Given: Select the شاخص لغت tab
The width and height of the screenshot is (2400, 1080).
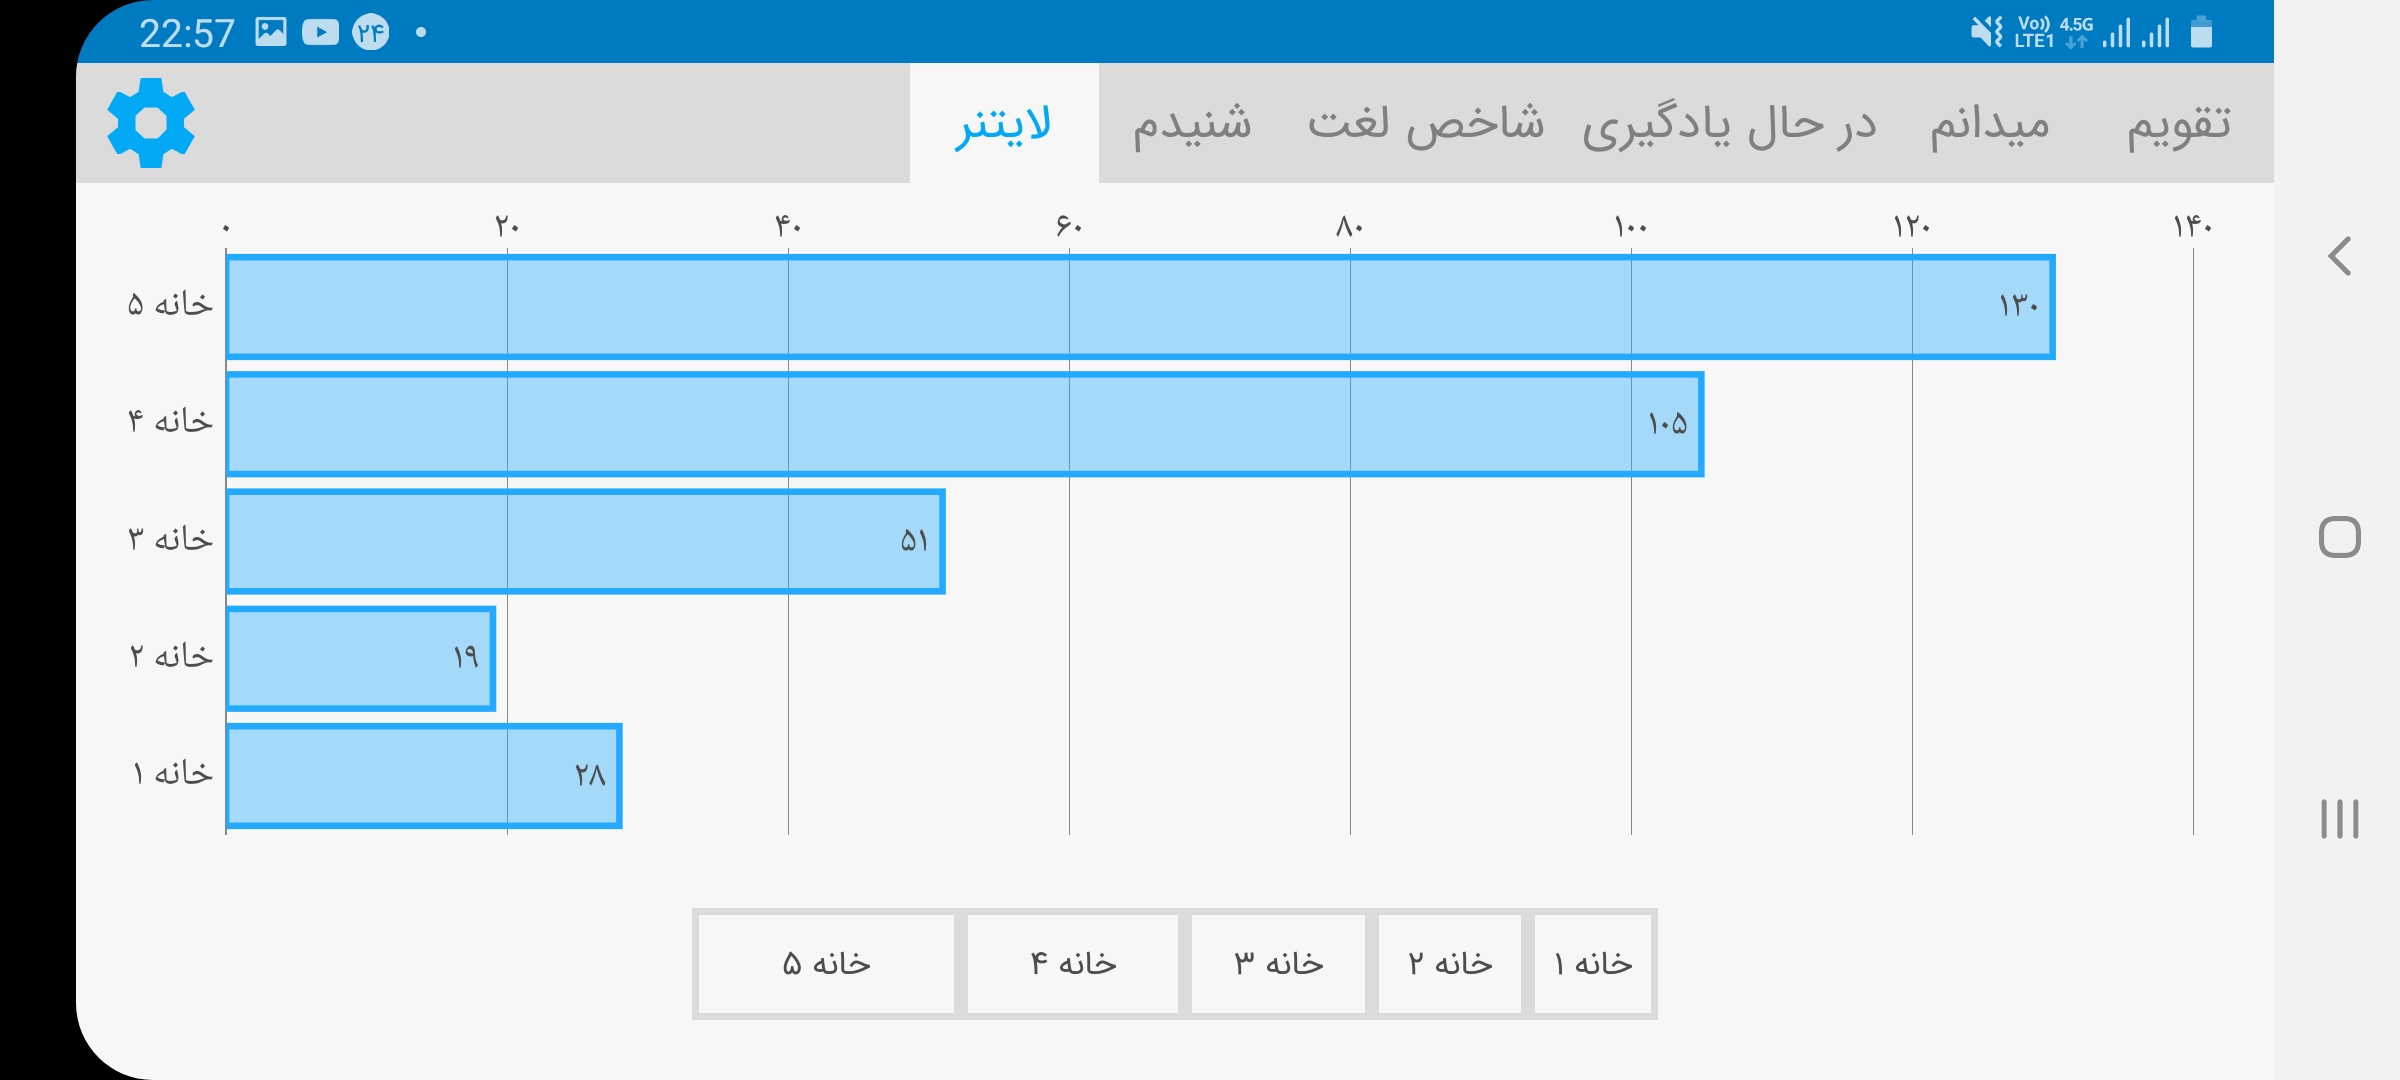Looking at the screenshot, I should point(1425,124).
